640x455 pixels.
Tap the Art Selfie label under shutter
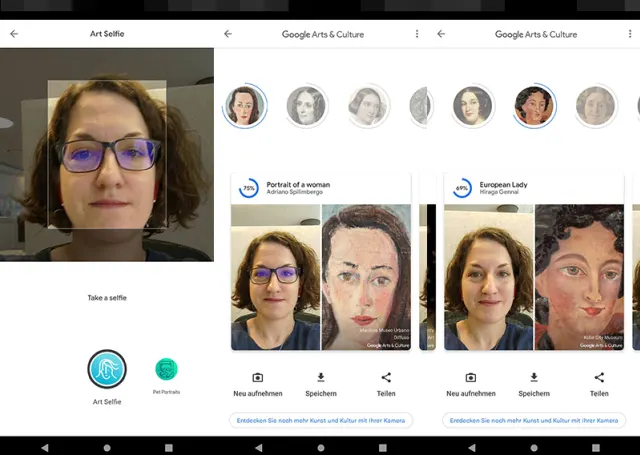(x=107, y=402)
